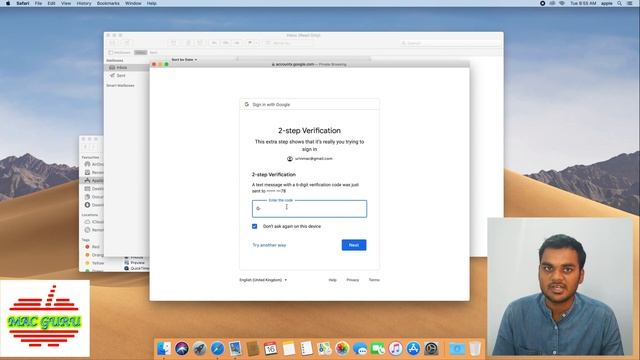Screen dimensions: 640x360
Task: Open Contacts book icon in Dock
Action: [x=253, y=348]
